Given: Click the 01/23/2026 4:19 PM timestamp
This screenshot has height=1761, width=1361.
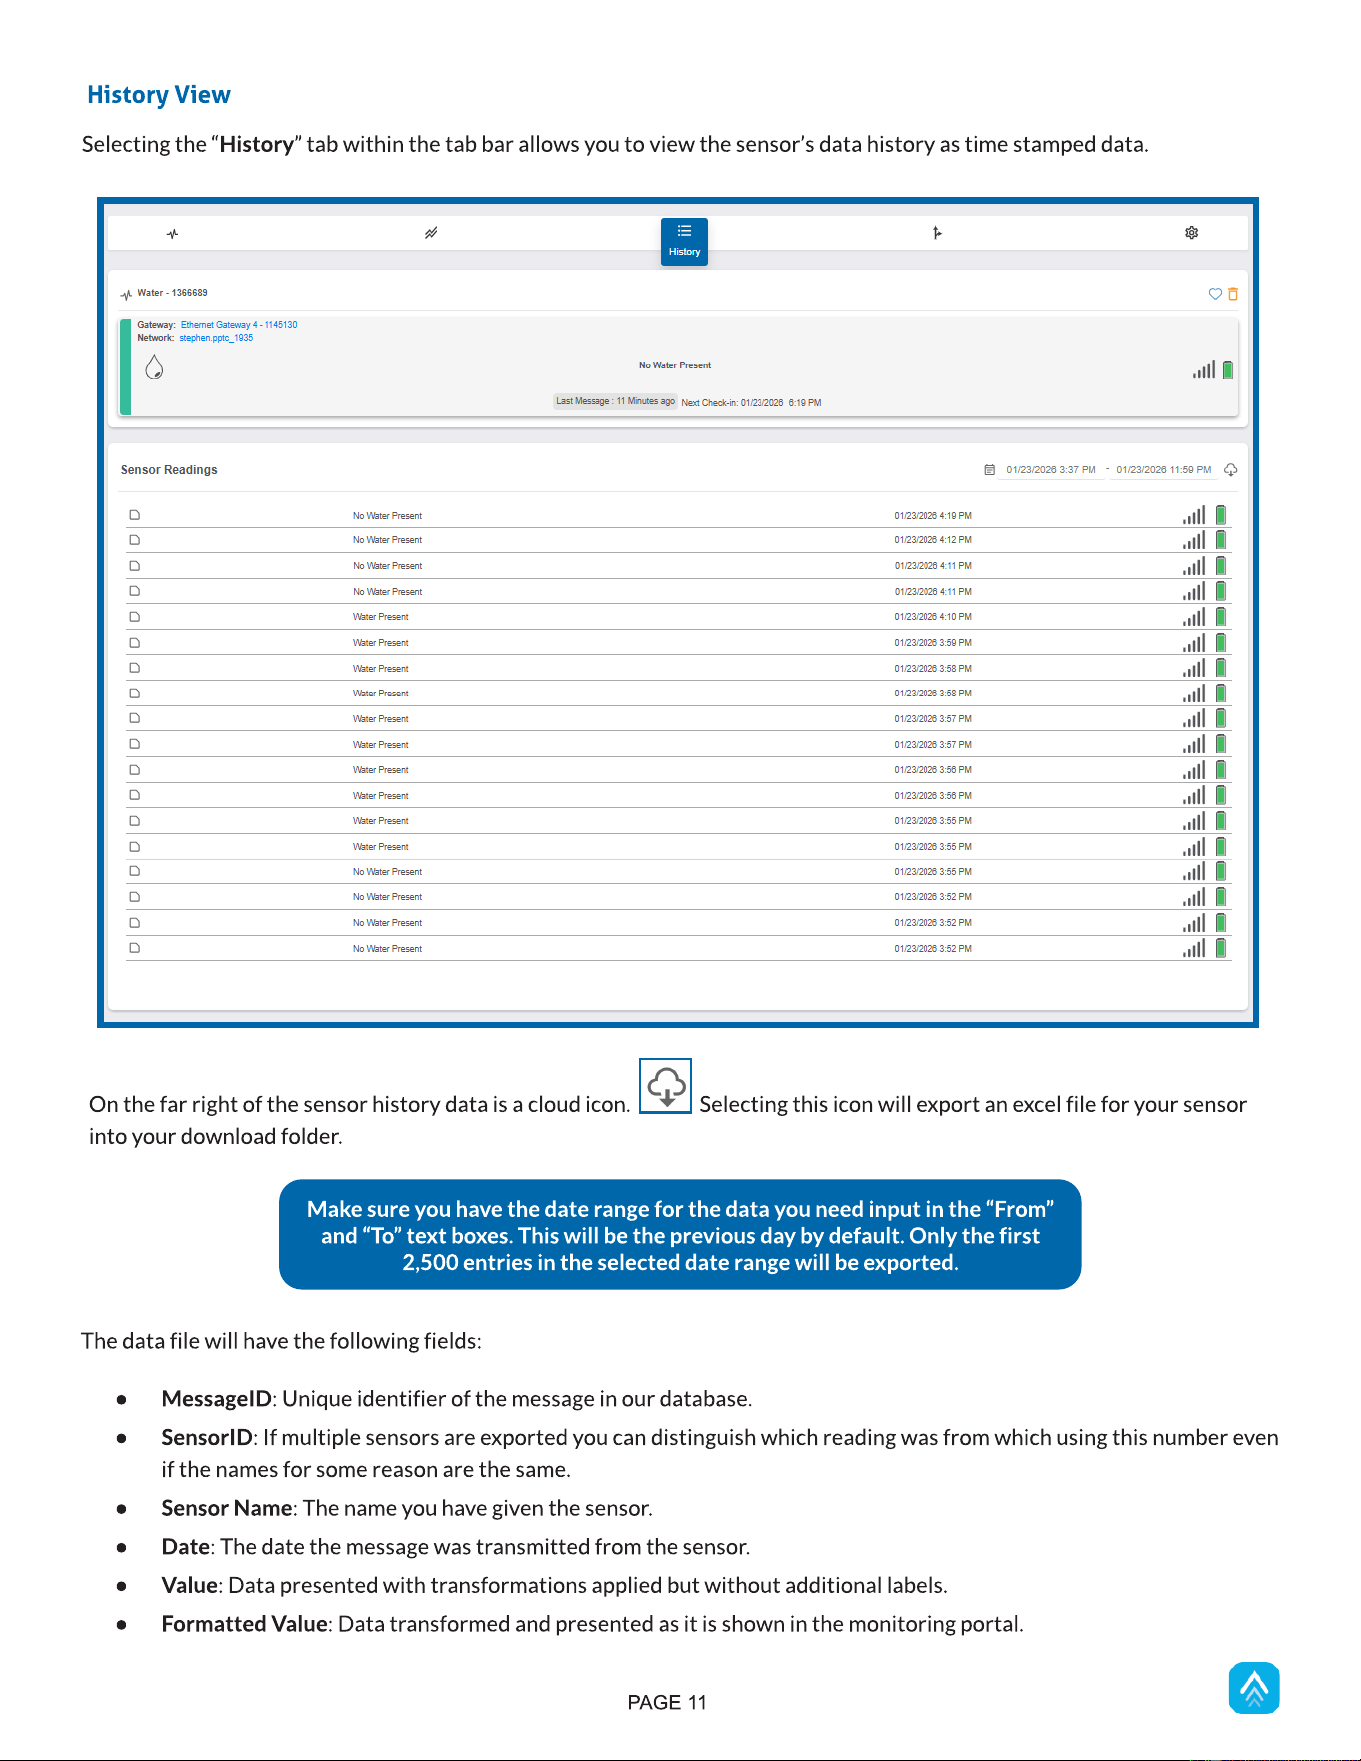Looking at the screenshot, I should tap(933, 516).
